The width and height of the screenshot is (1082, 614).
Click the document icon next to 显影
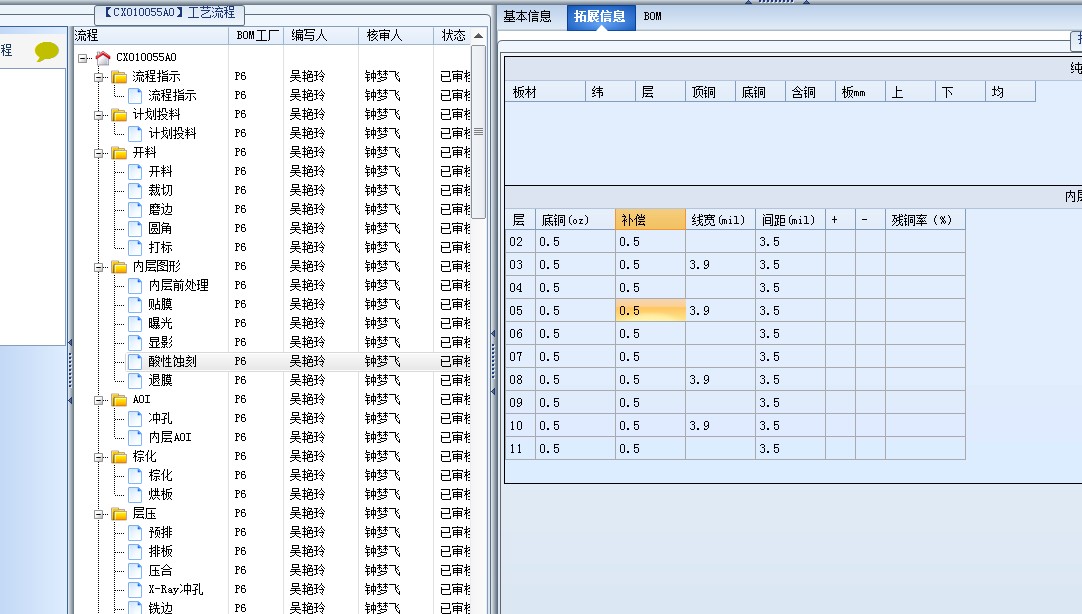(x=135, y=342)
